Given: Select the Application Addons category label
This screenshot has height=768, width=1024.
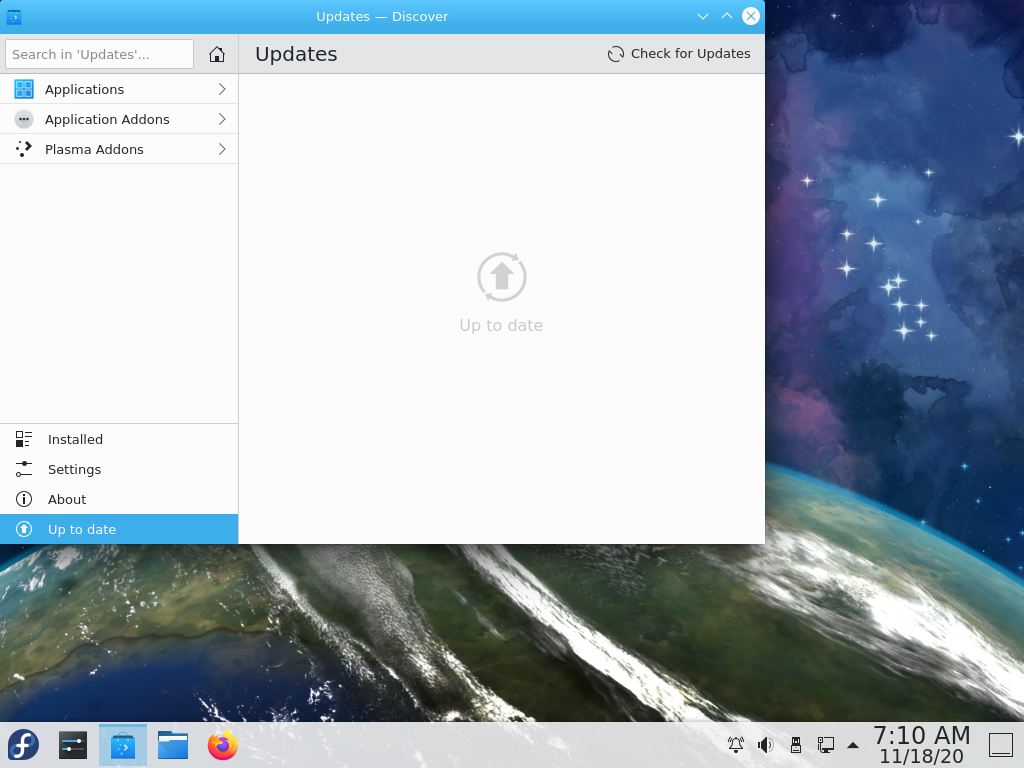Looking at the screenshot, I should [107, 120].
